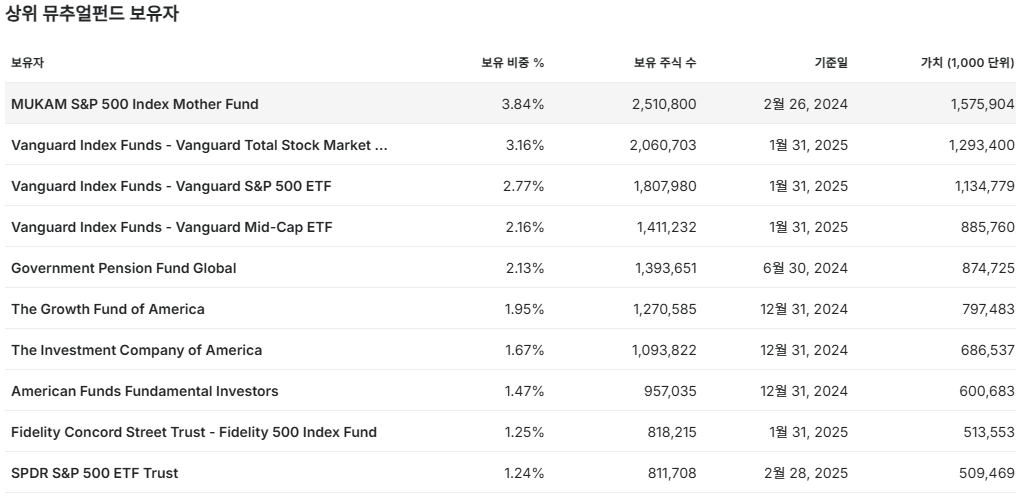This screenshot has width=1021, height=497.
Task: Select the 2.13% holding percentage
Action: coord(525,268)
